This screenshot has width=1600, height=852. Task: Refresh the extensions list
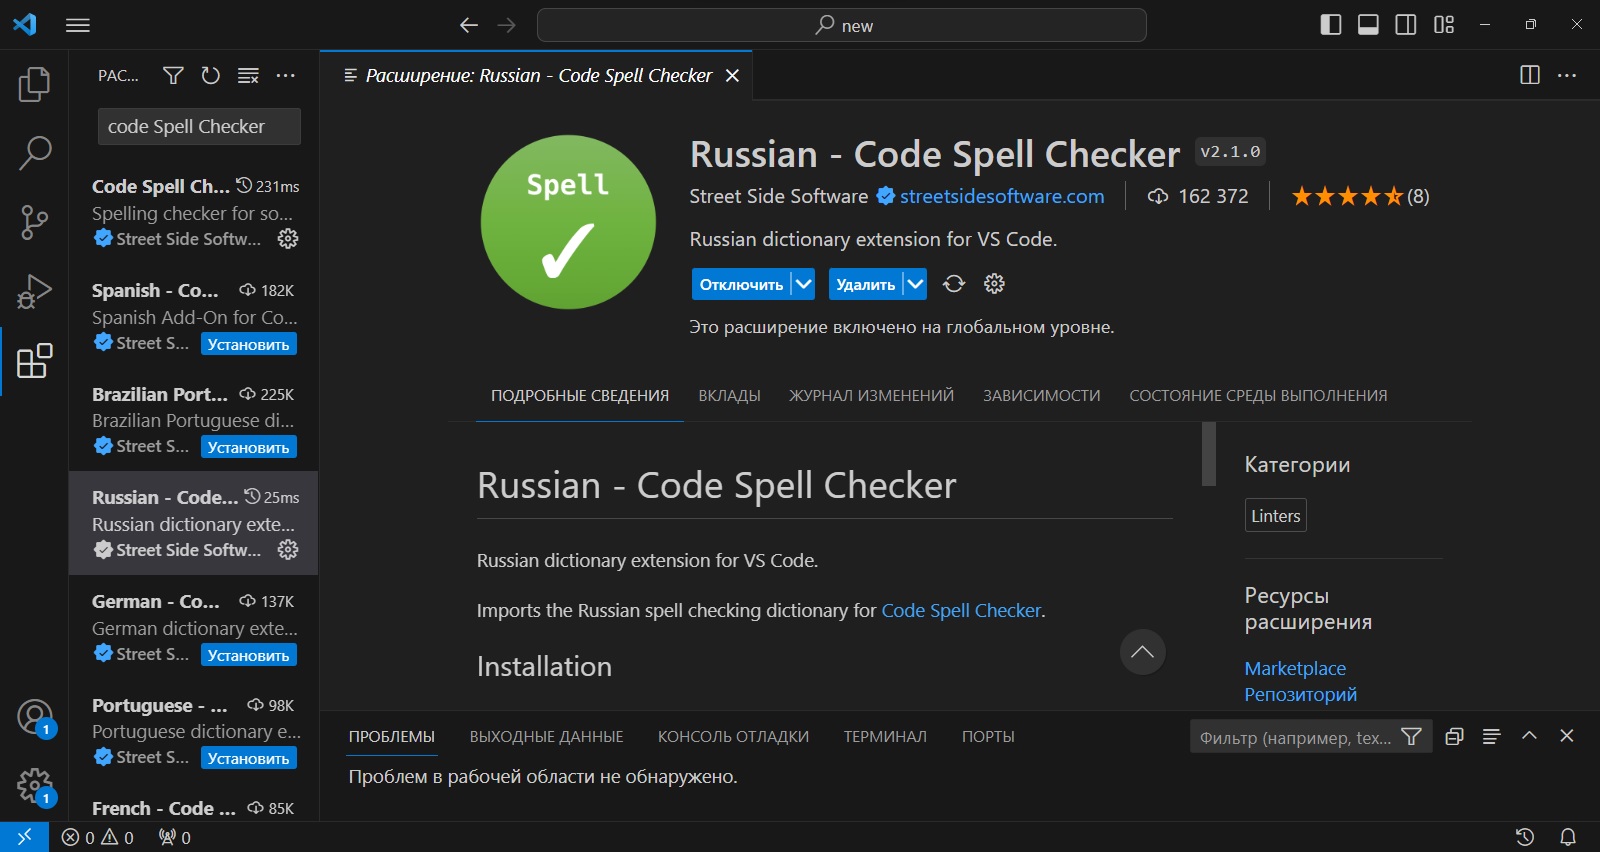(210, 75)
